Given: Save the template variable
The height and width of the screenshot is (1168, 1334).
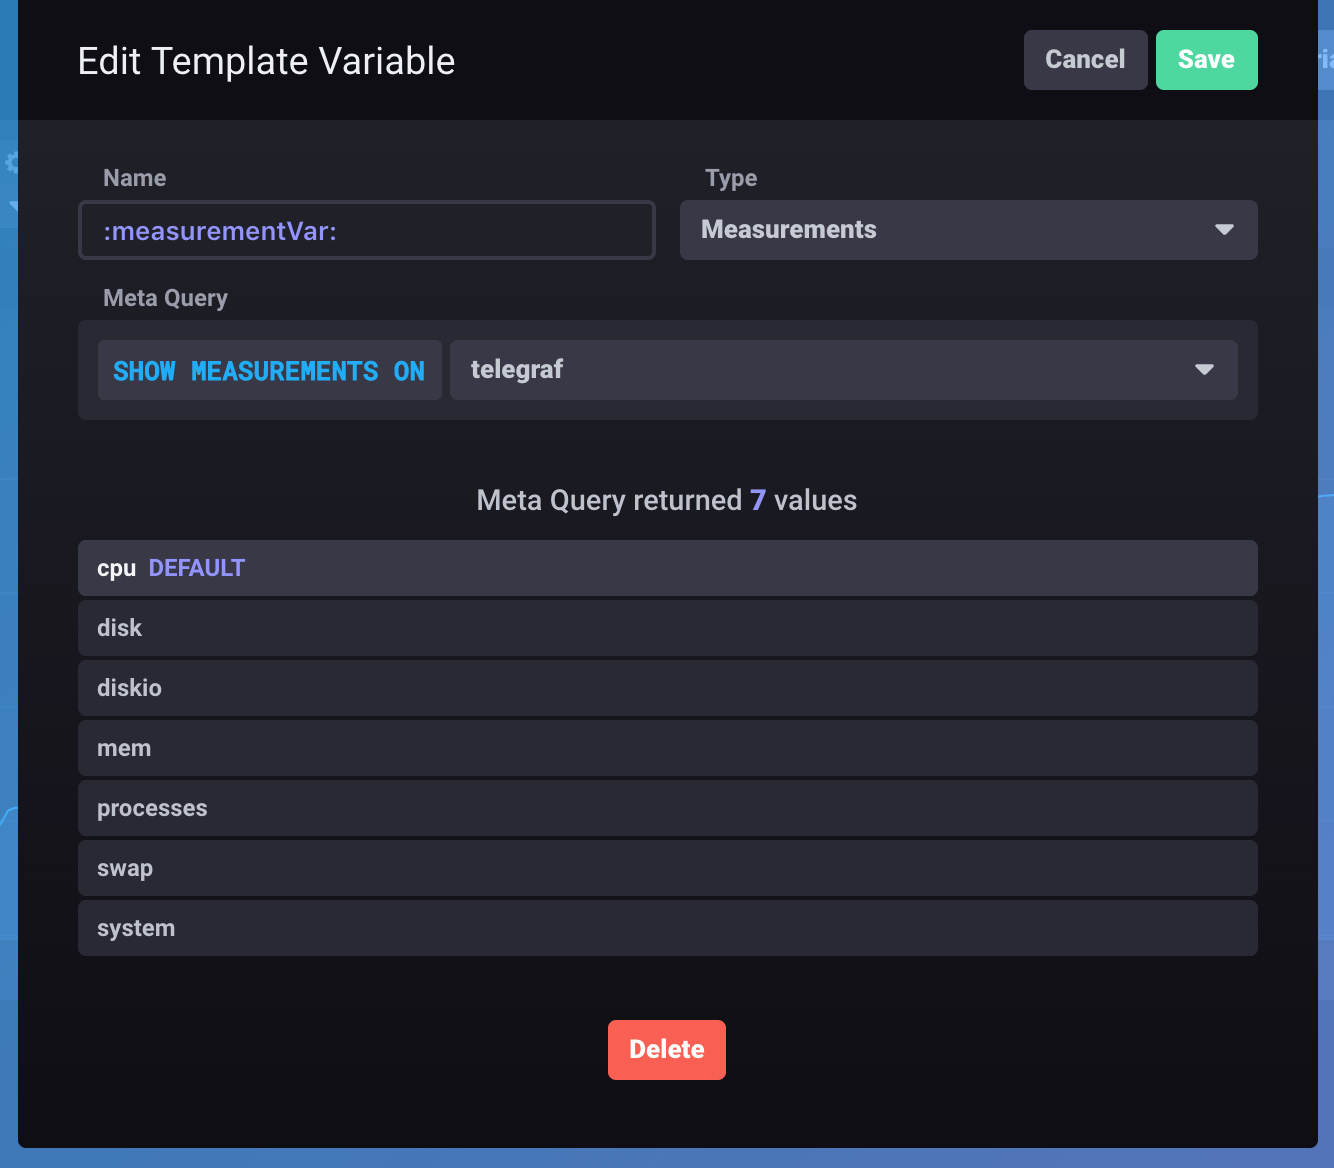Looking at the screenshot, I should point(1206,59).
